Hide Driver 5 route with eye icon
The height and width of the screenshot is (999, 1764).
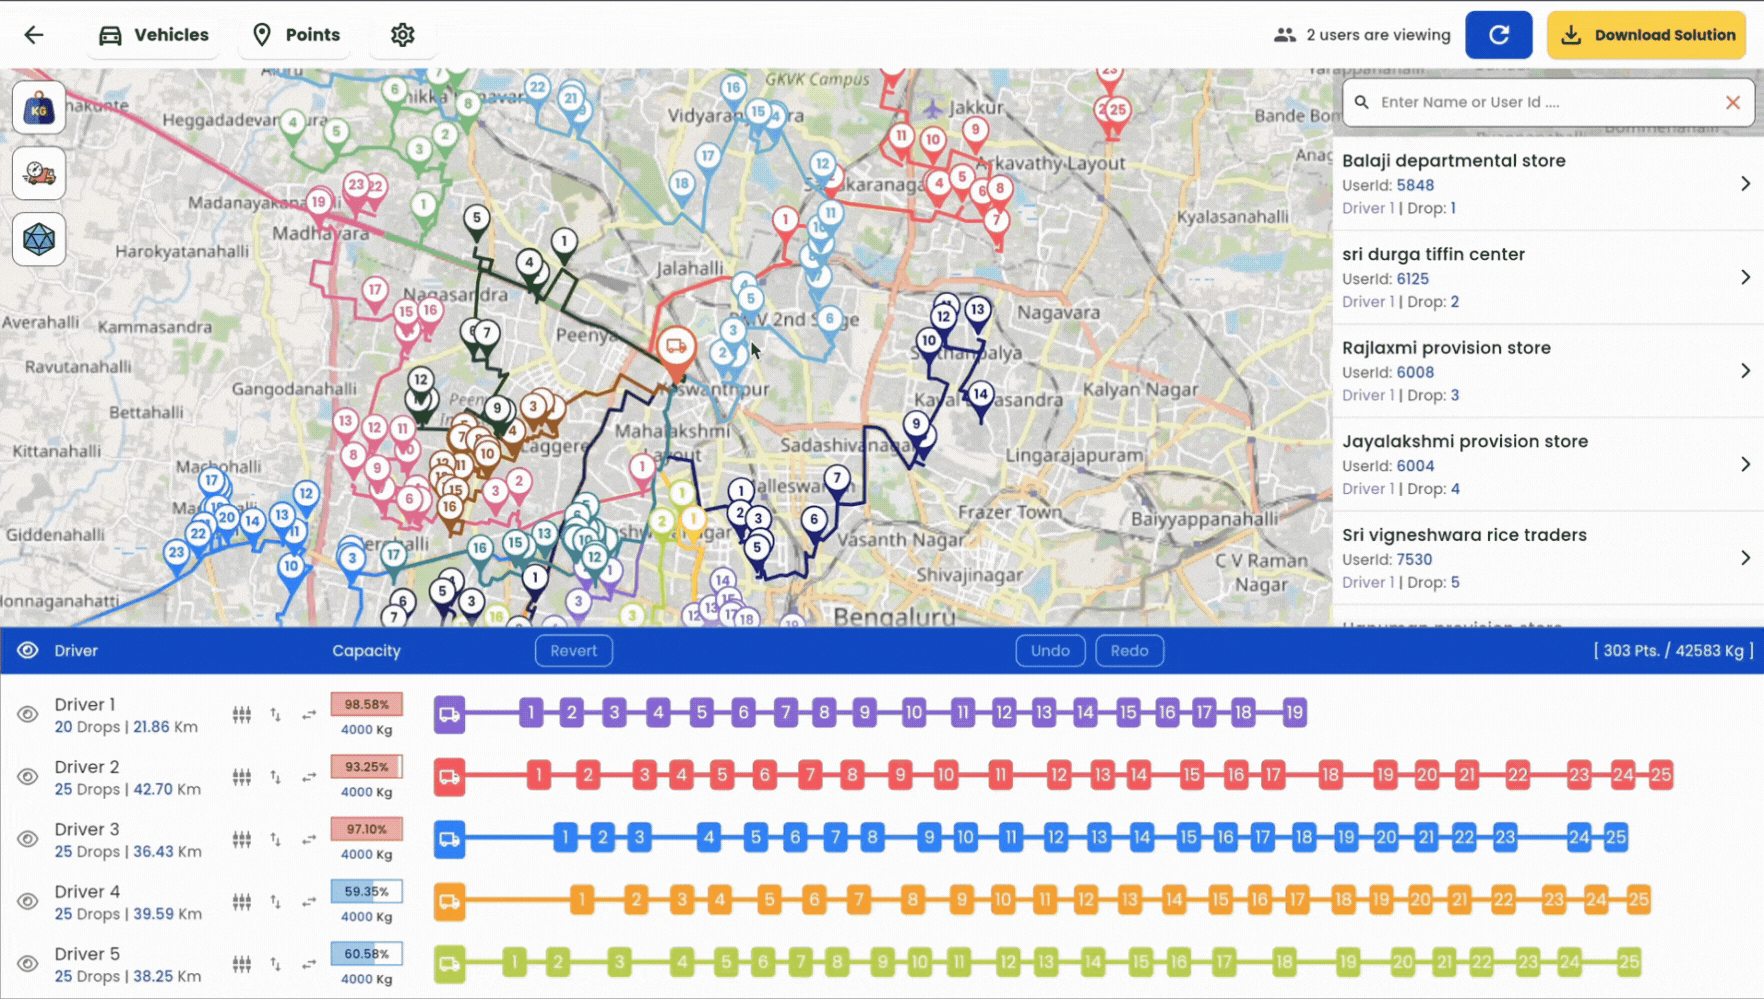tap(28, 964)
